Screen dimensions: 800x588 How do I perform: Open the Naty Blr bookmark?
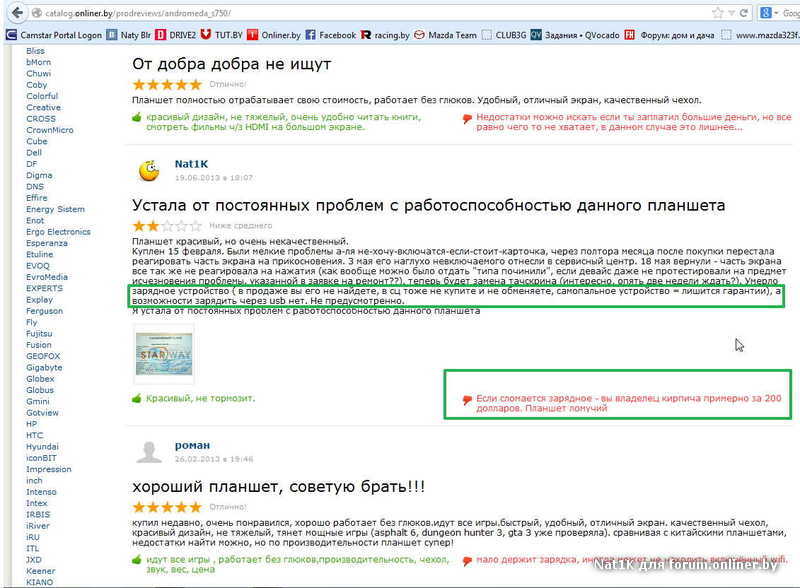pyautogui.click(x=129, y=35)
